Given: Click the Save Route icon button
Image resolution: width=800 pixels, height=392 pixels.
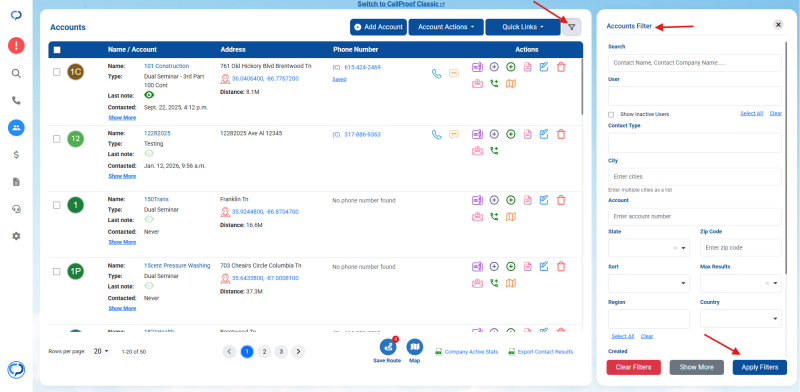Looking at the screenshot, I should click(388, 347).
